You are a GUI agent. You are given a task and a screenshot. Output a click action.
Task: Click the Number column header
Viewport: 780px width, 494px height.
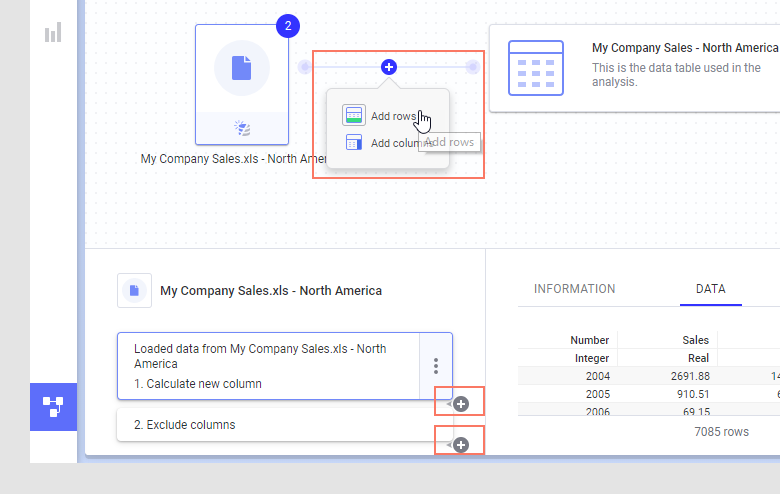pos(590,340)
